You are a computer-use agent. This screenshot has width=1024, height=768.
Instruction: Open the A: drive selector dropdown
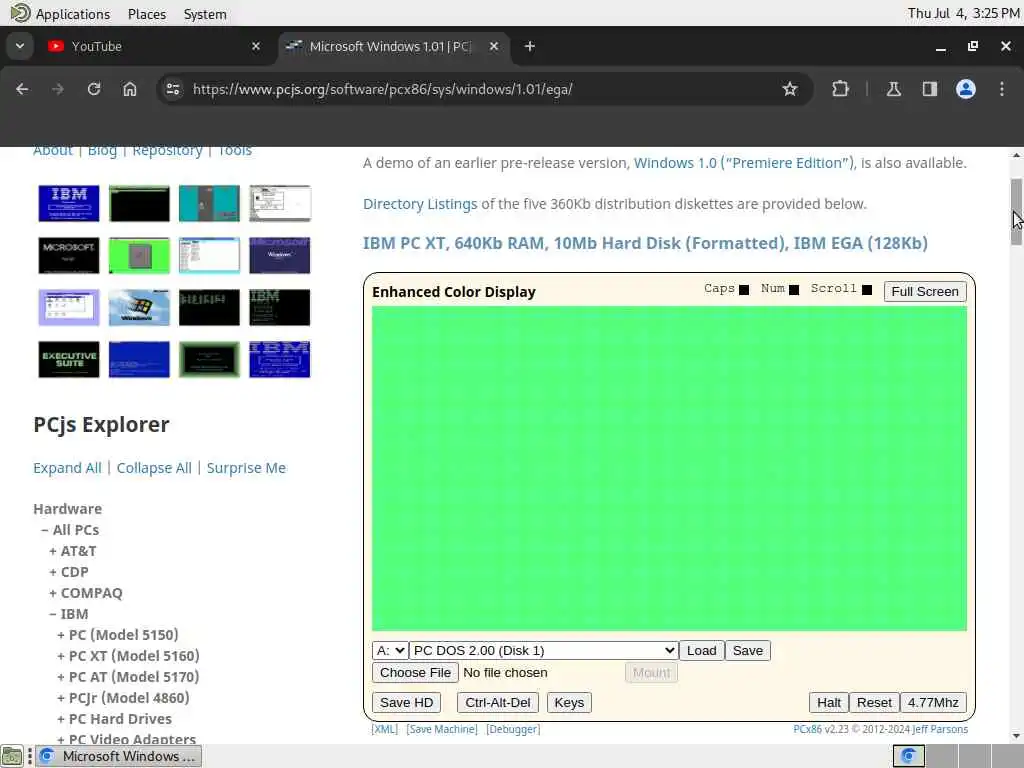click(390, 650)
